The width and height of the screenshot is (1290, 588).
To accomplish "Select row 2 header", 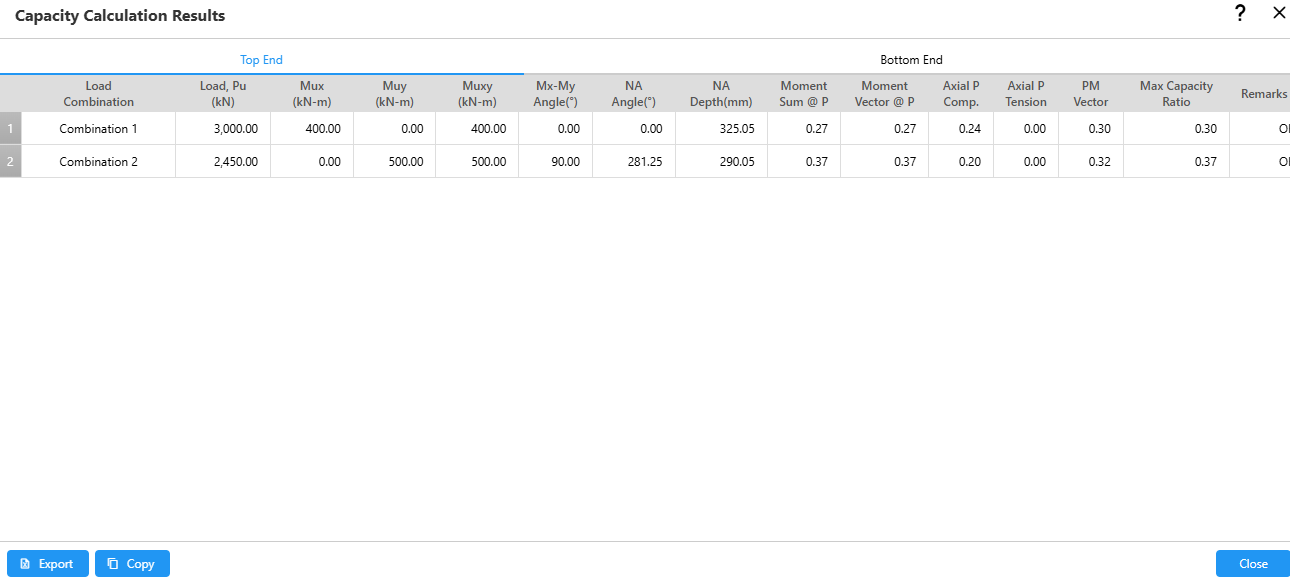I will coord(10,162).
